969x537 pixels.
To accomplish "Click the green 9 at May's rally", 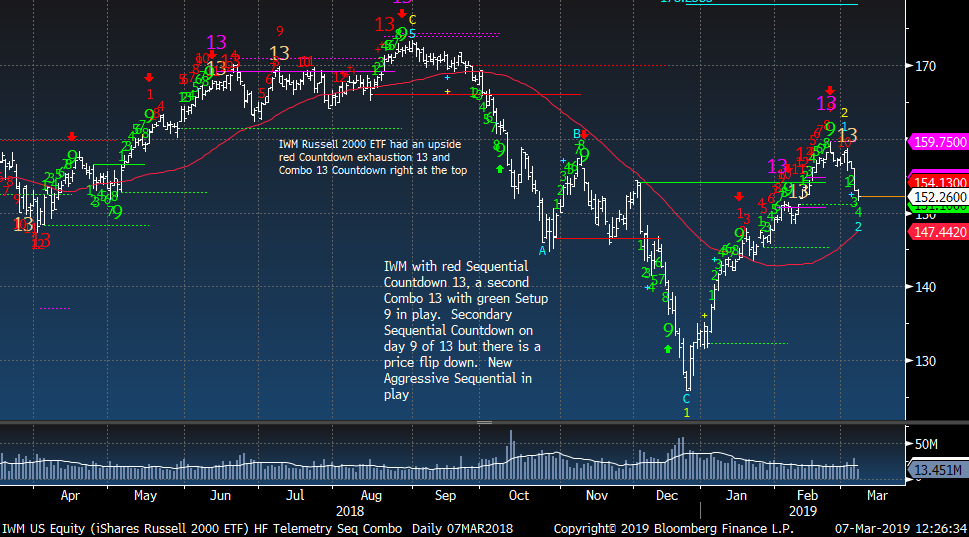I will (x=149, y=116).
